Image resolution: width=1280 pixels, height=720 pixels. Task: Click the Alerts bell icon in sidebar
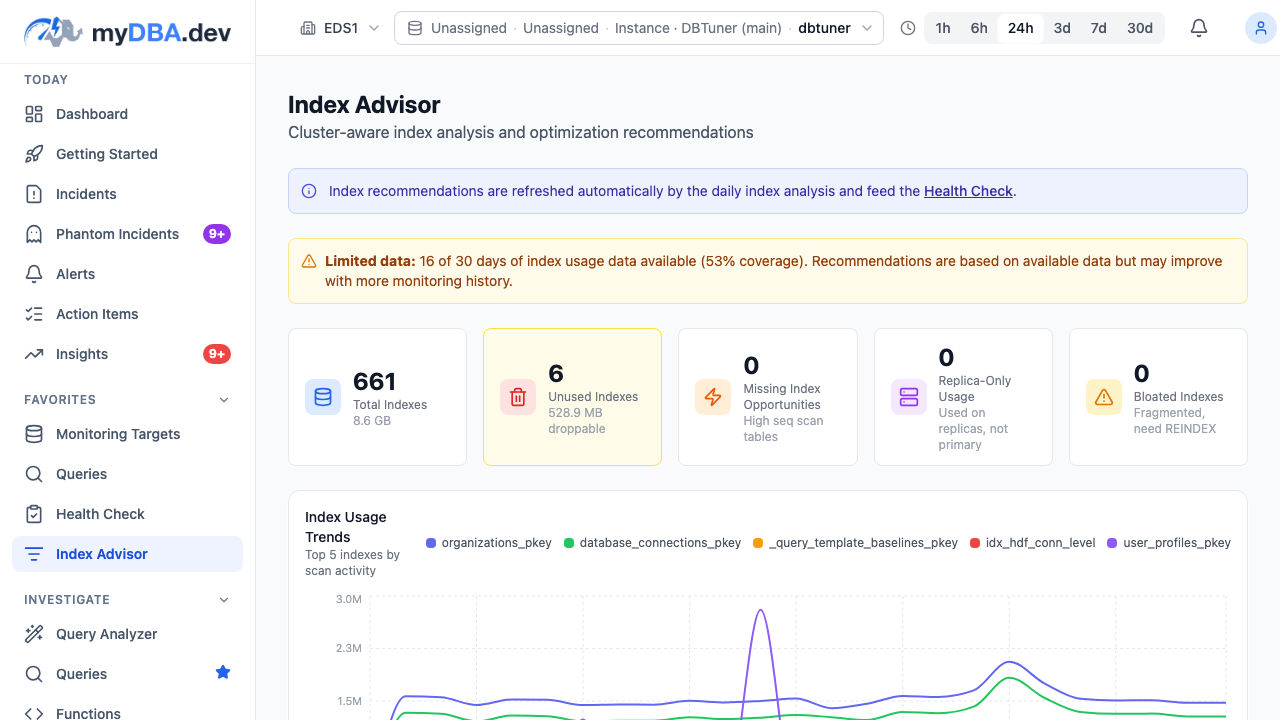34,274
